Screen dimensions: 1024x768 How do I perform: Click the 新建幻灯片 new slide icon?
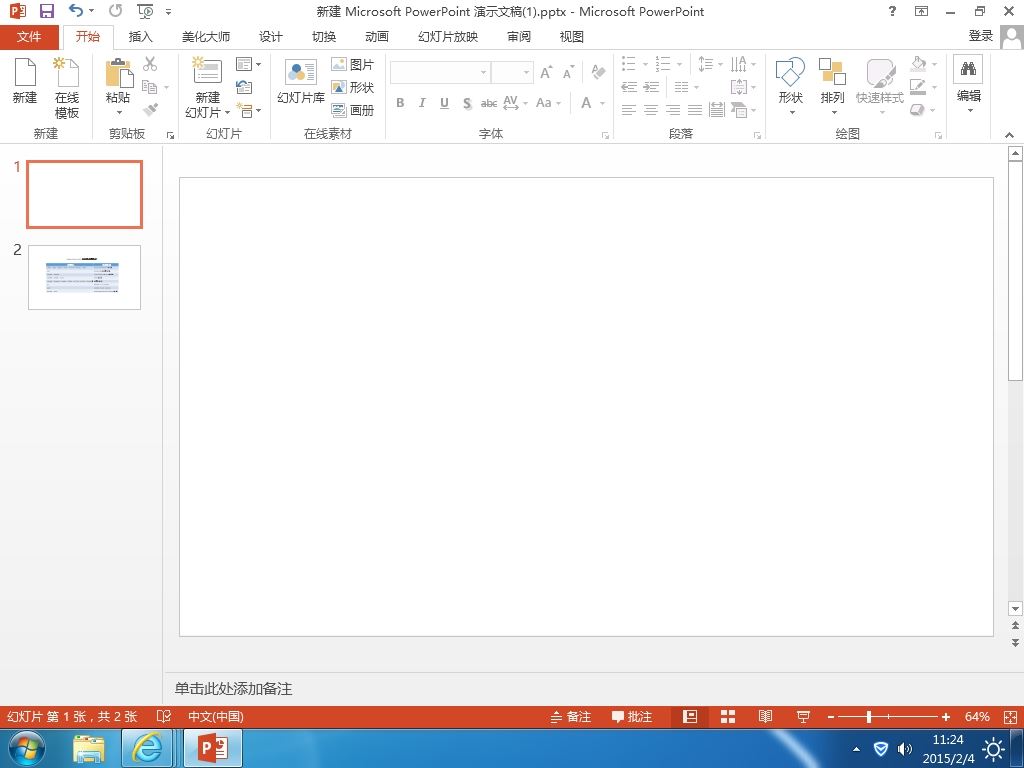pyautogui.click(x=207, y=72)
